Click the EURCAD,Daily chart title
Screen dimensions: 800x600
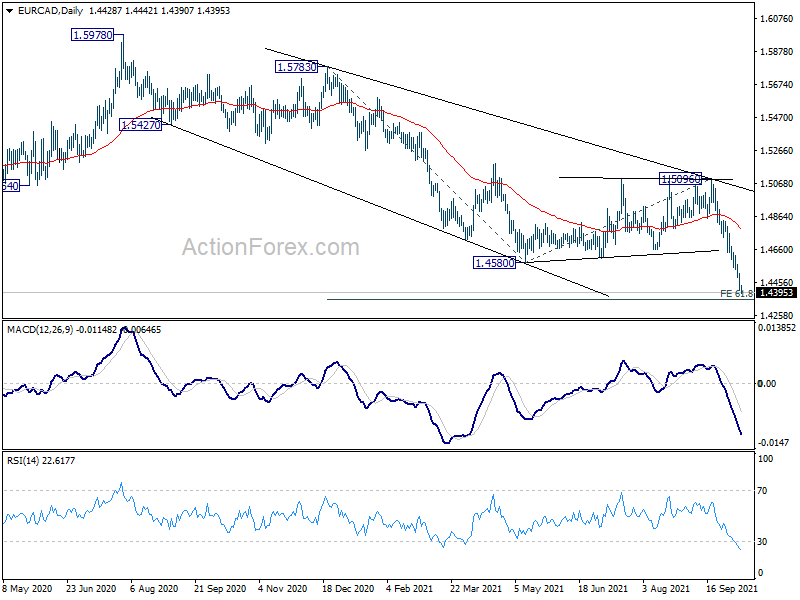[x=50, y=11]
